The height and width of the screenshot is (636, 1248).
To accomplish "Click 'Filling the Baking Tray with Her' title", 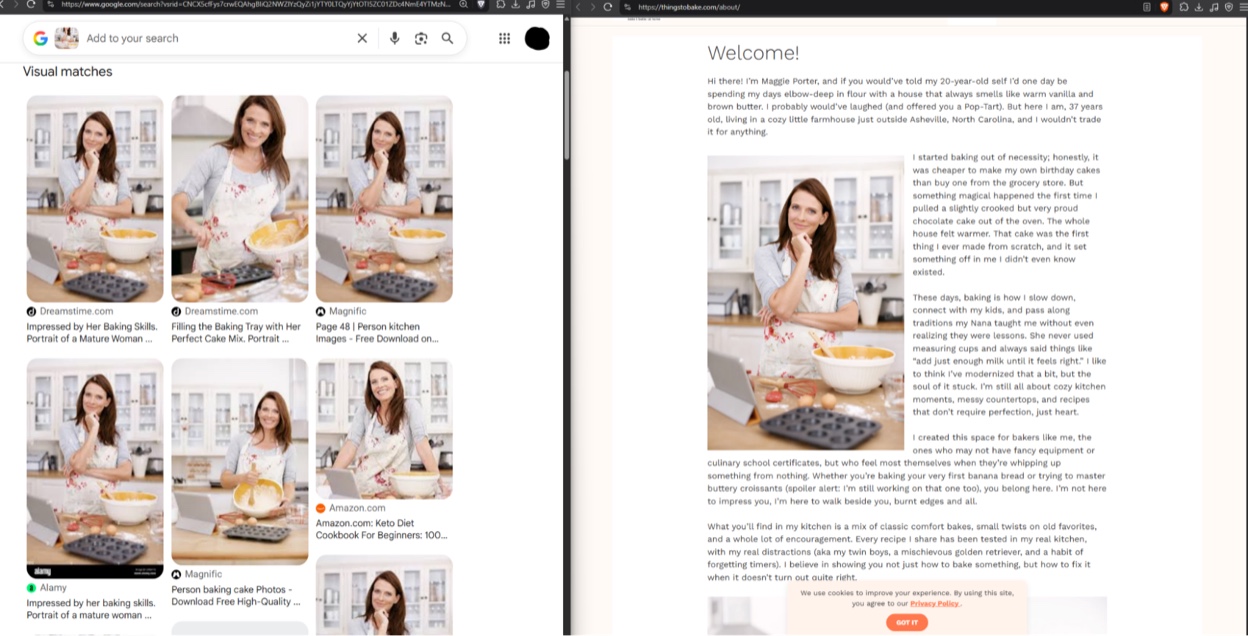I will tap(236, 333).
